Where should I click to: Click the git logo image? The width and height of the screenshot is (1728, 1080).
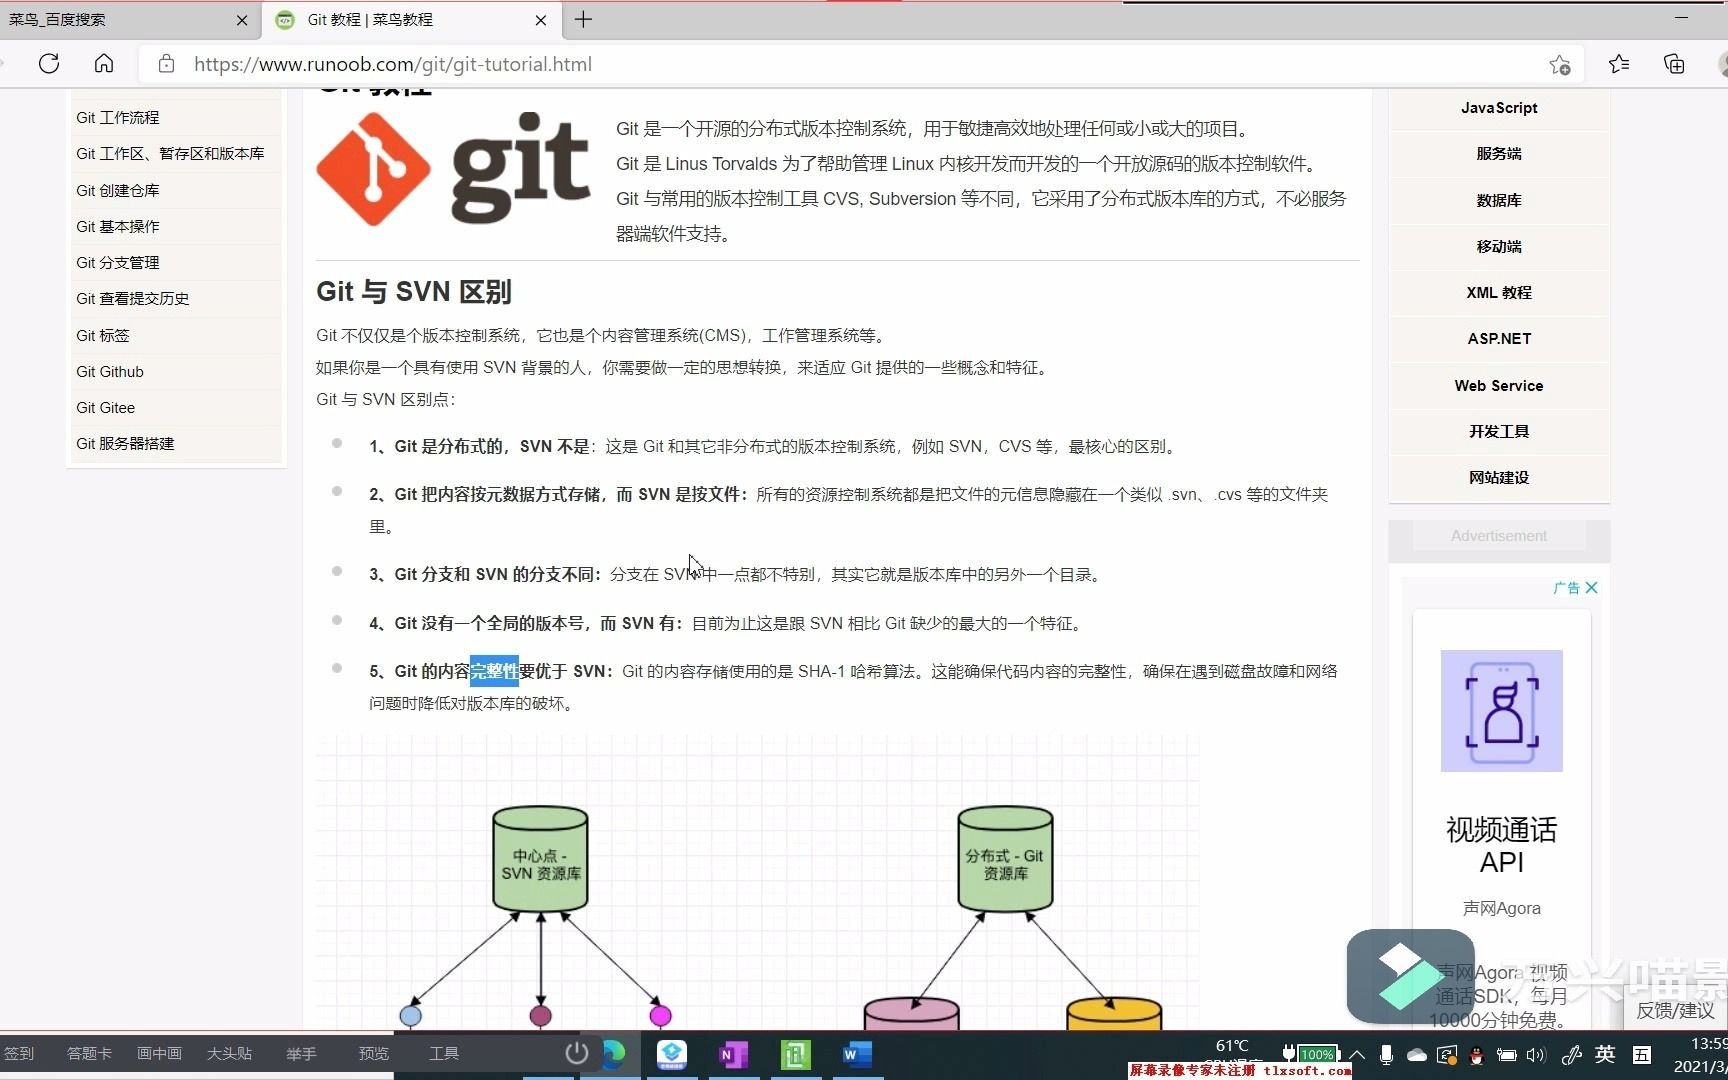tap(454, 168)
